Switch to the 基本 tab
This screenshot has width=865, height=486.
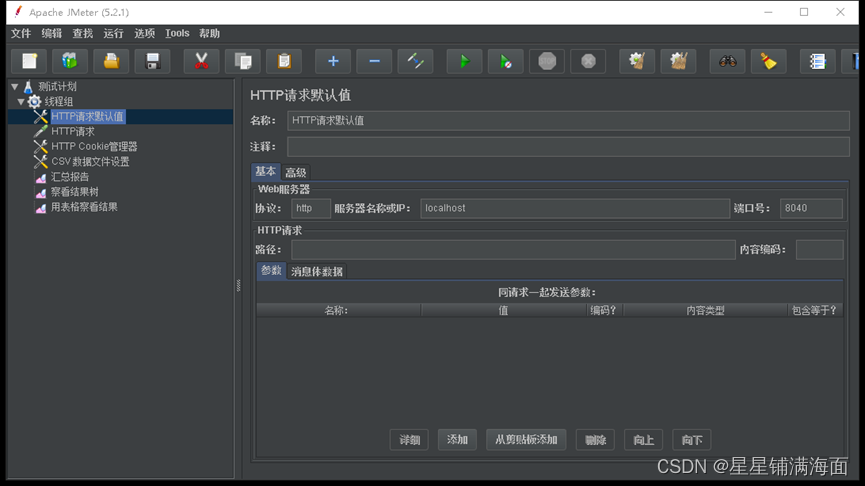[265, 172]
